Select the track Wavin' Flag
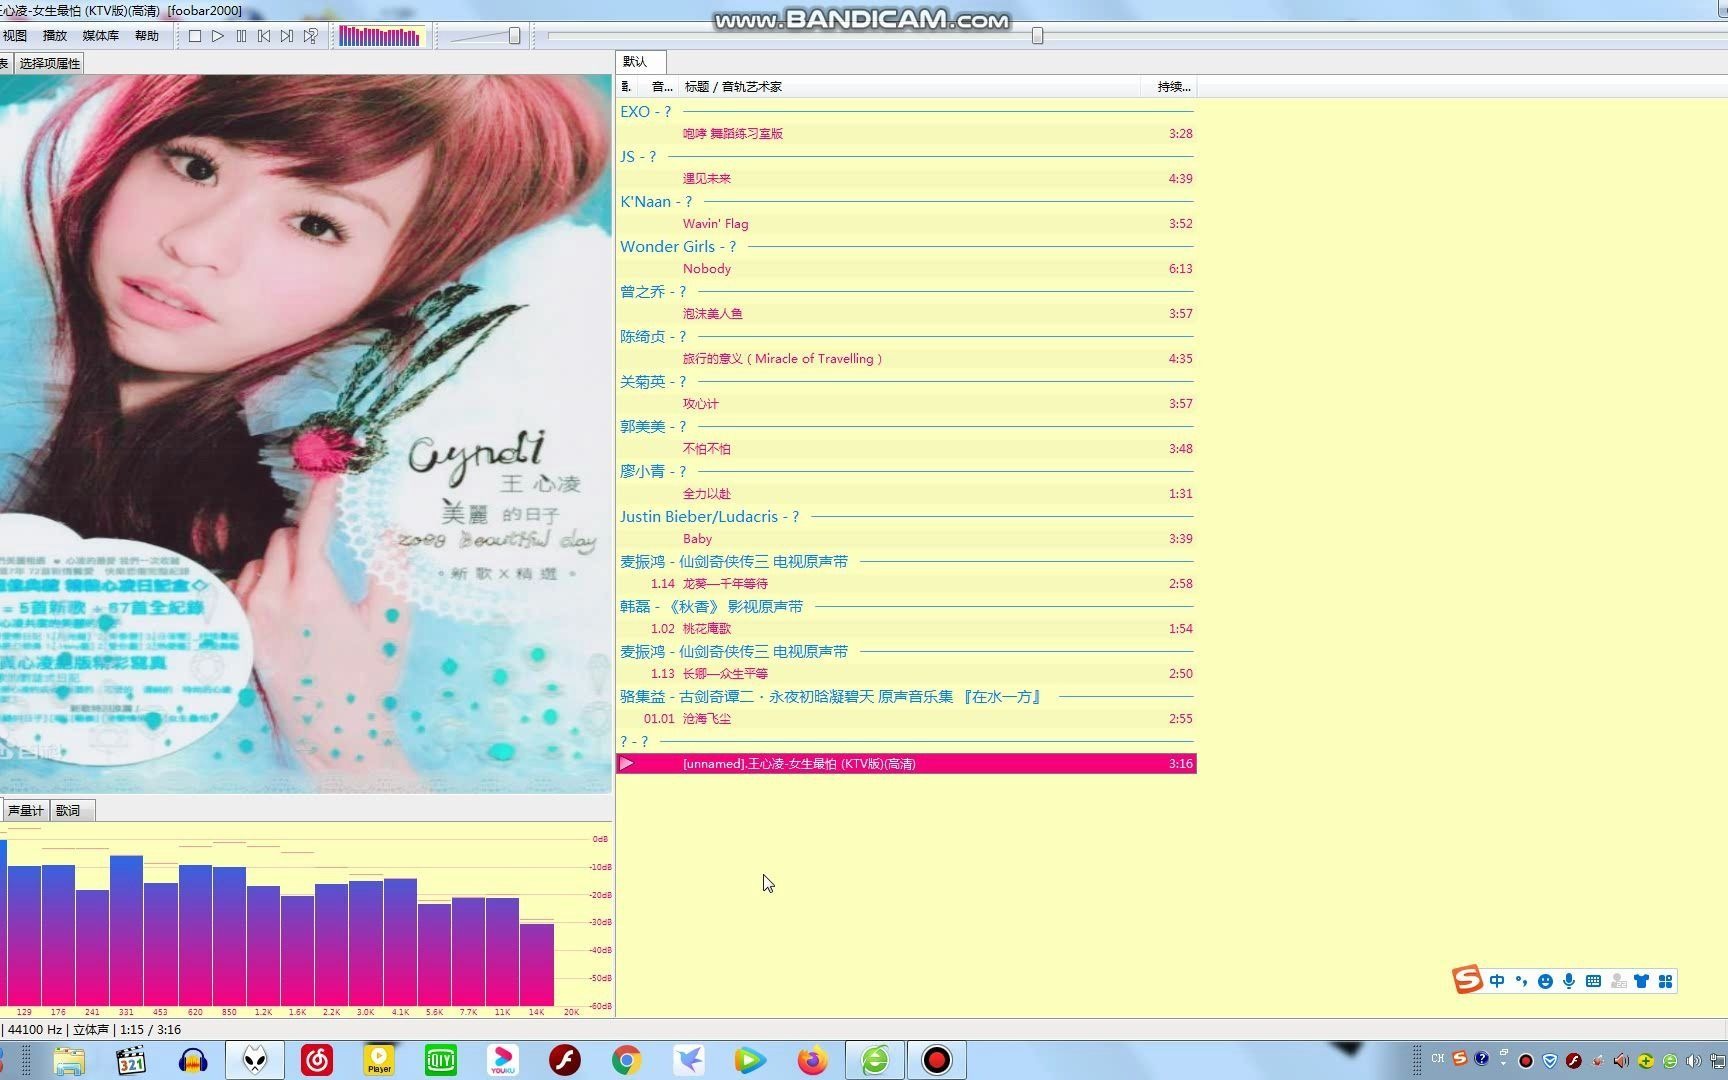The height and width of the screenshot is (1080, 1728). tap(906, 224)
